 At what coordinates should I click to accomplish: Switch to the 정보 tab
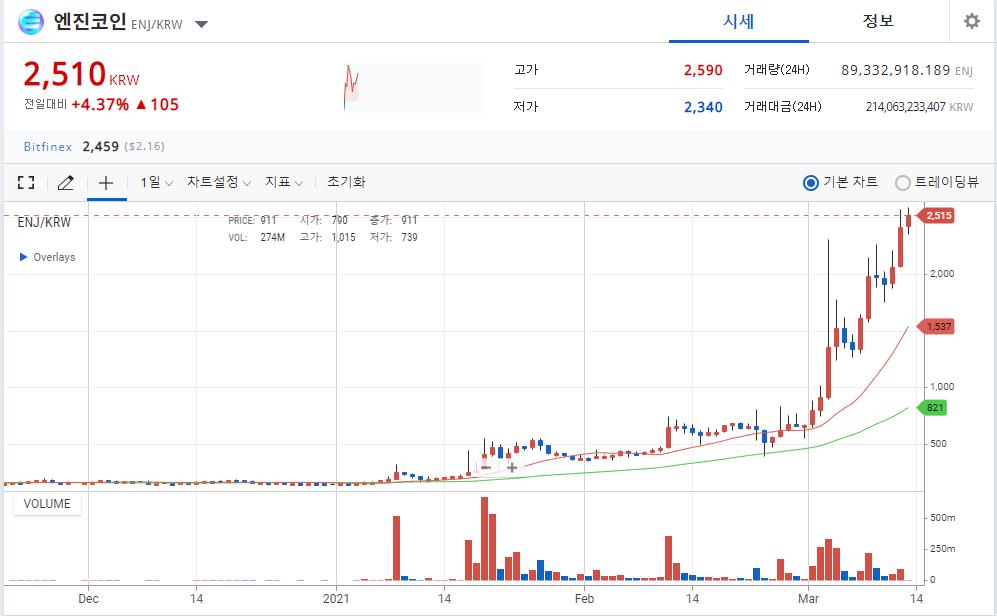click(878, 22)
